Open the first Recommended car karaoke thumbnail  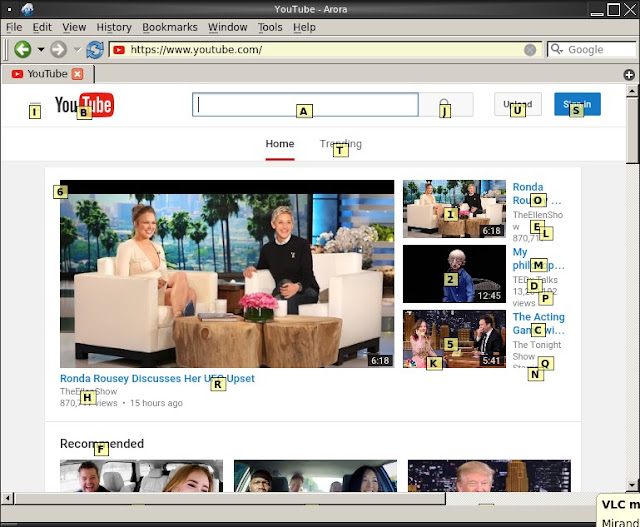pos(141,476)
